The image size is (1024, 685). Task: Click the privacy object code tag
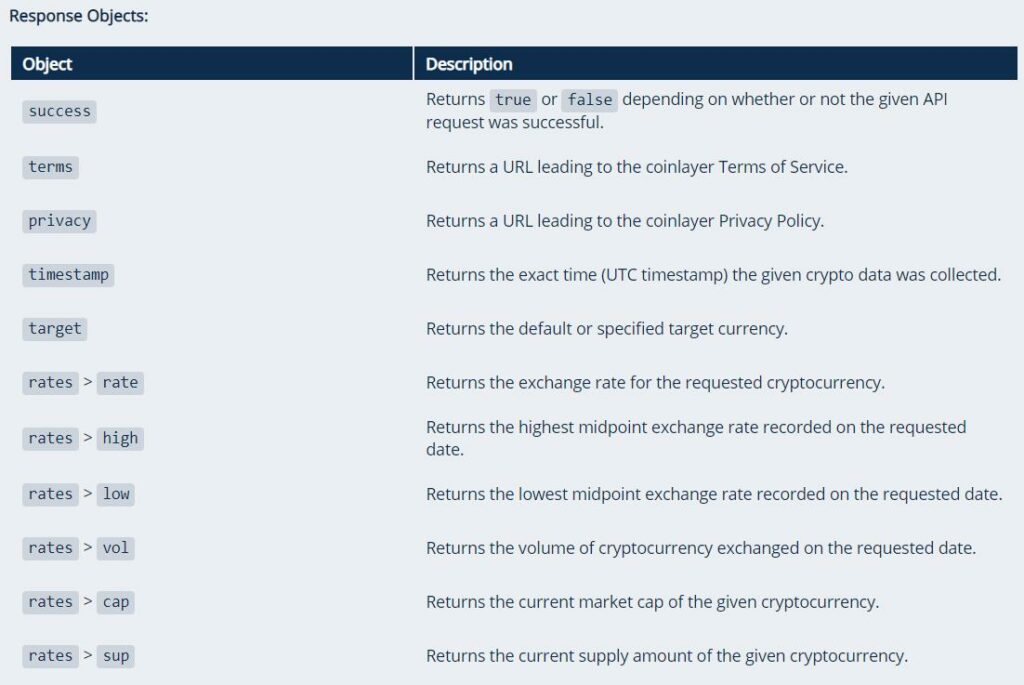tap(59, 221)
